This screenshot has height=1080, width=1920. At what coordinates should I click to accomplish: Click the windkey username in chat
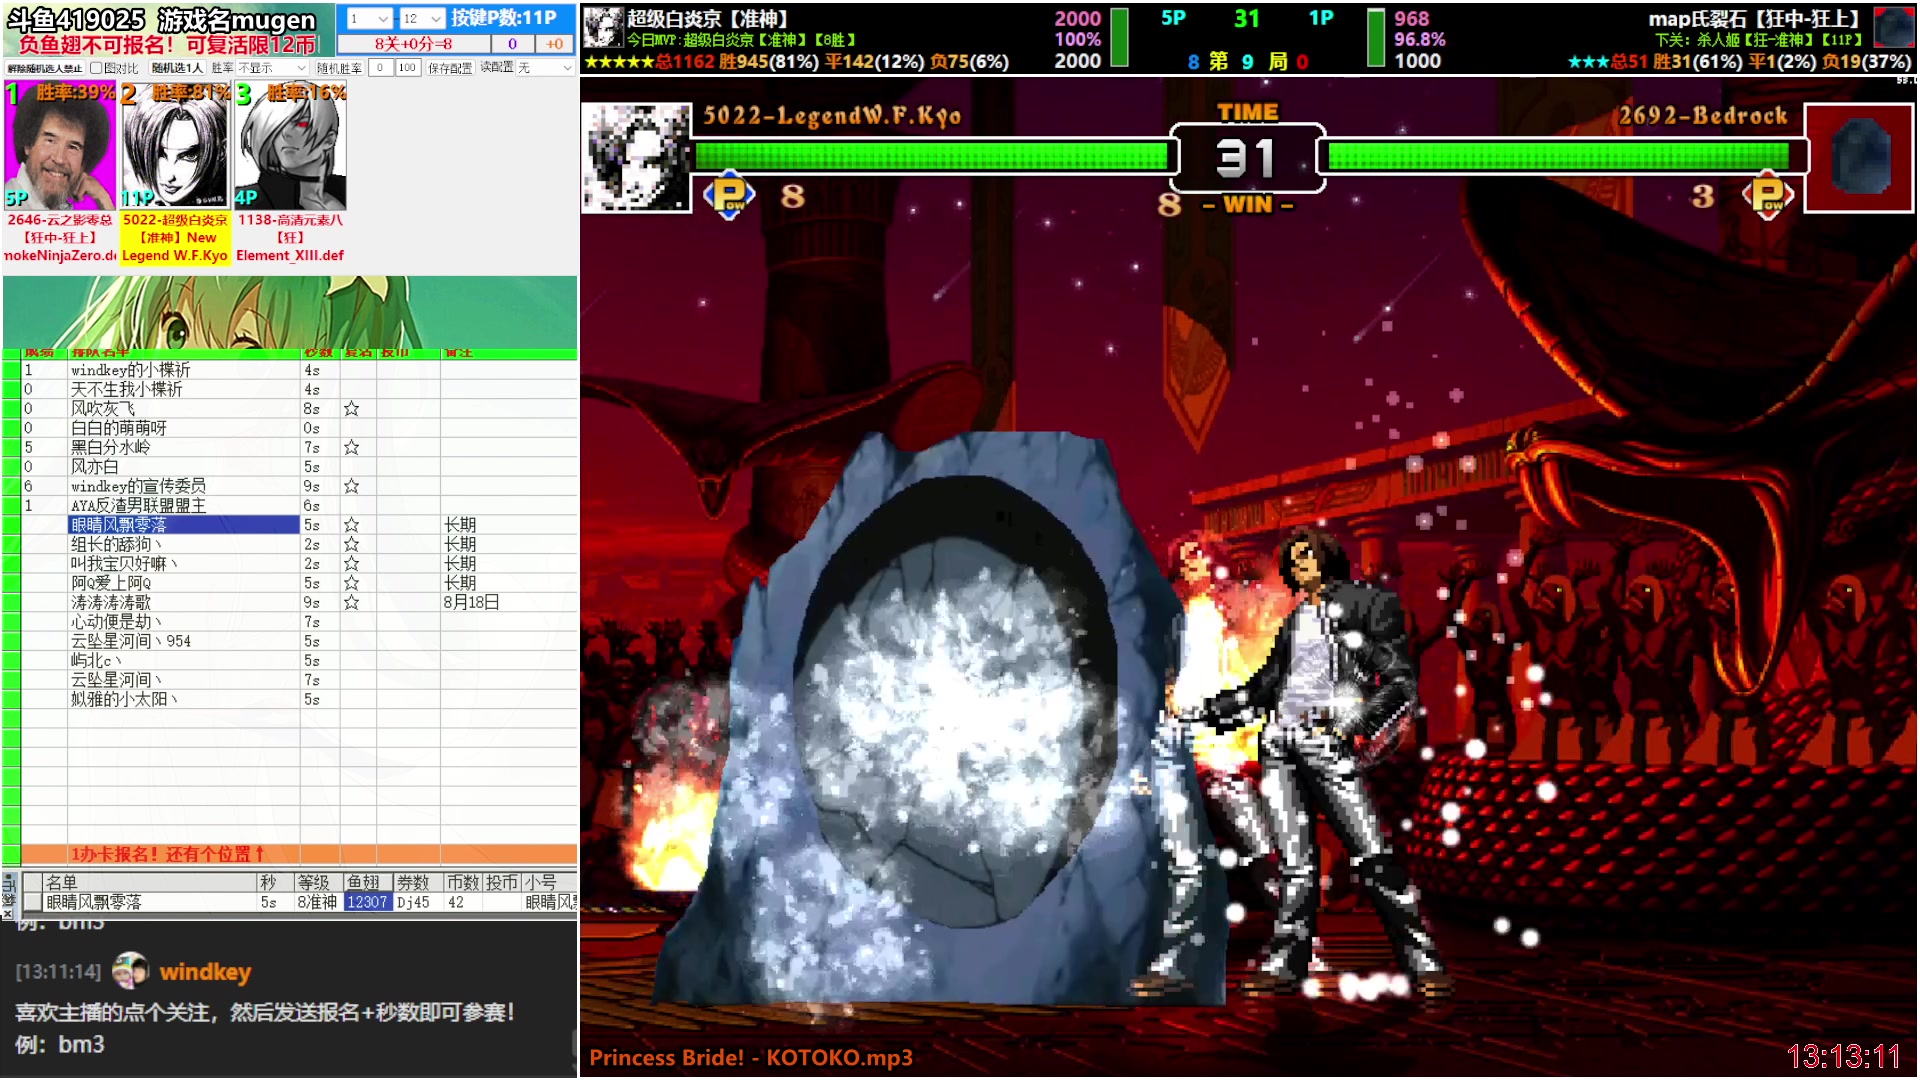(205, 972)
